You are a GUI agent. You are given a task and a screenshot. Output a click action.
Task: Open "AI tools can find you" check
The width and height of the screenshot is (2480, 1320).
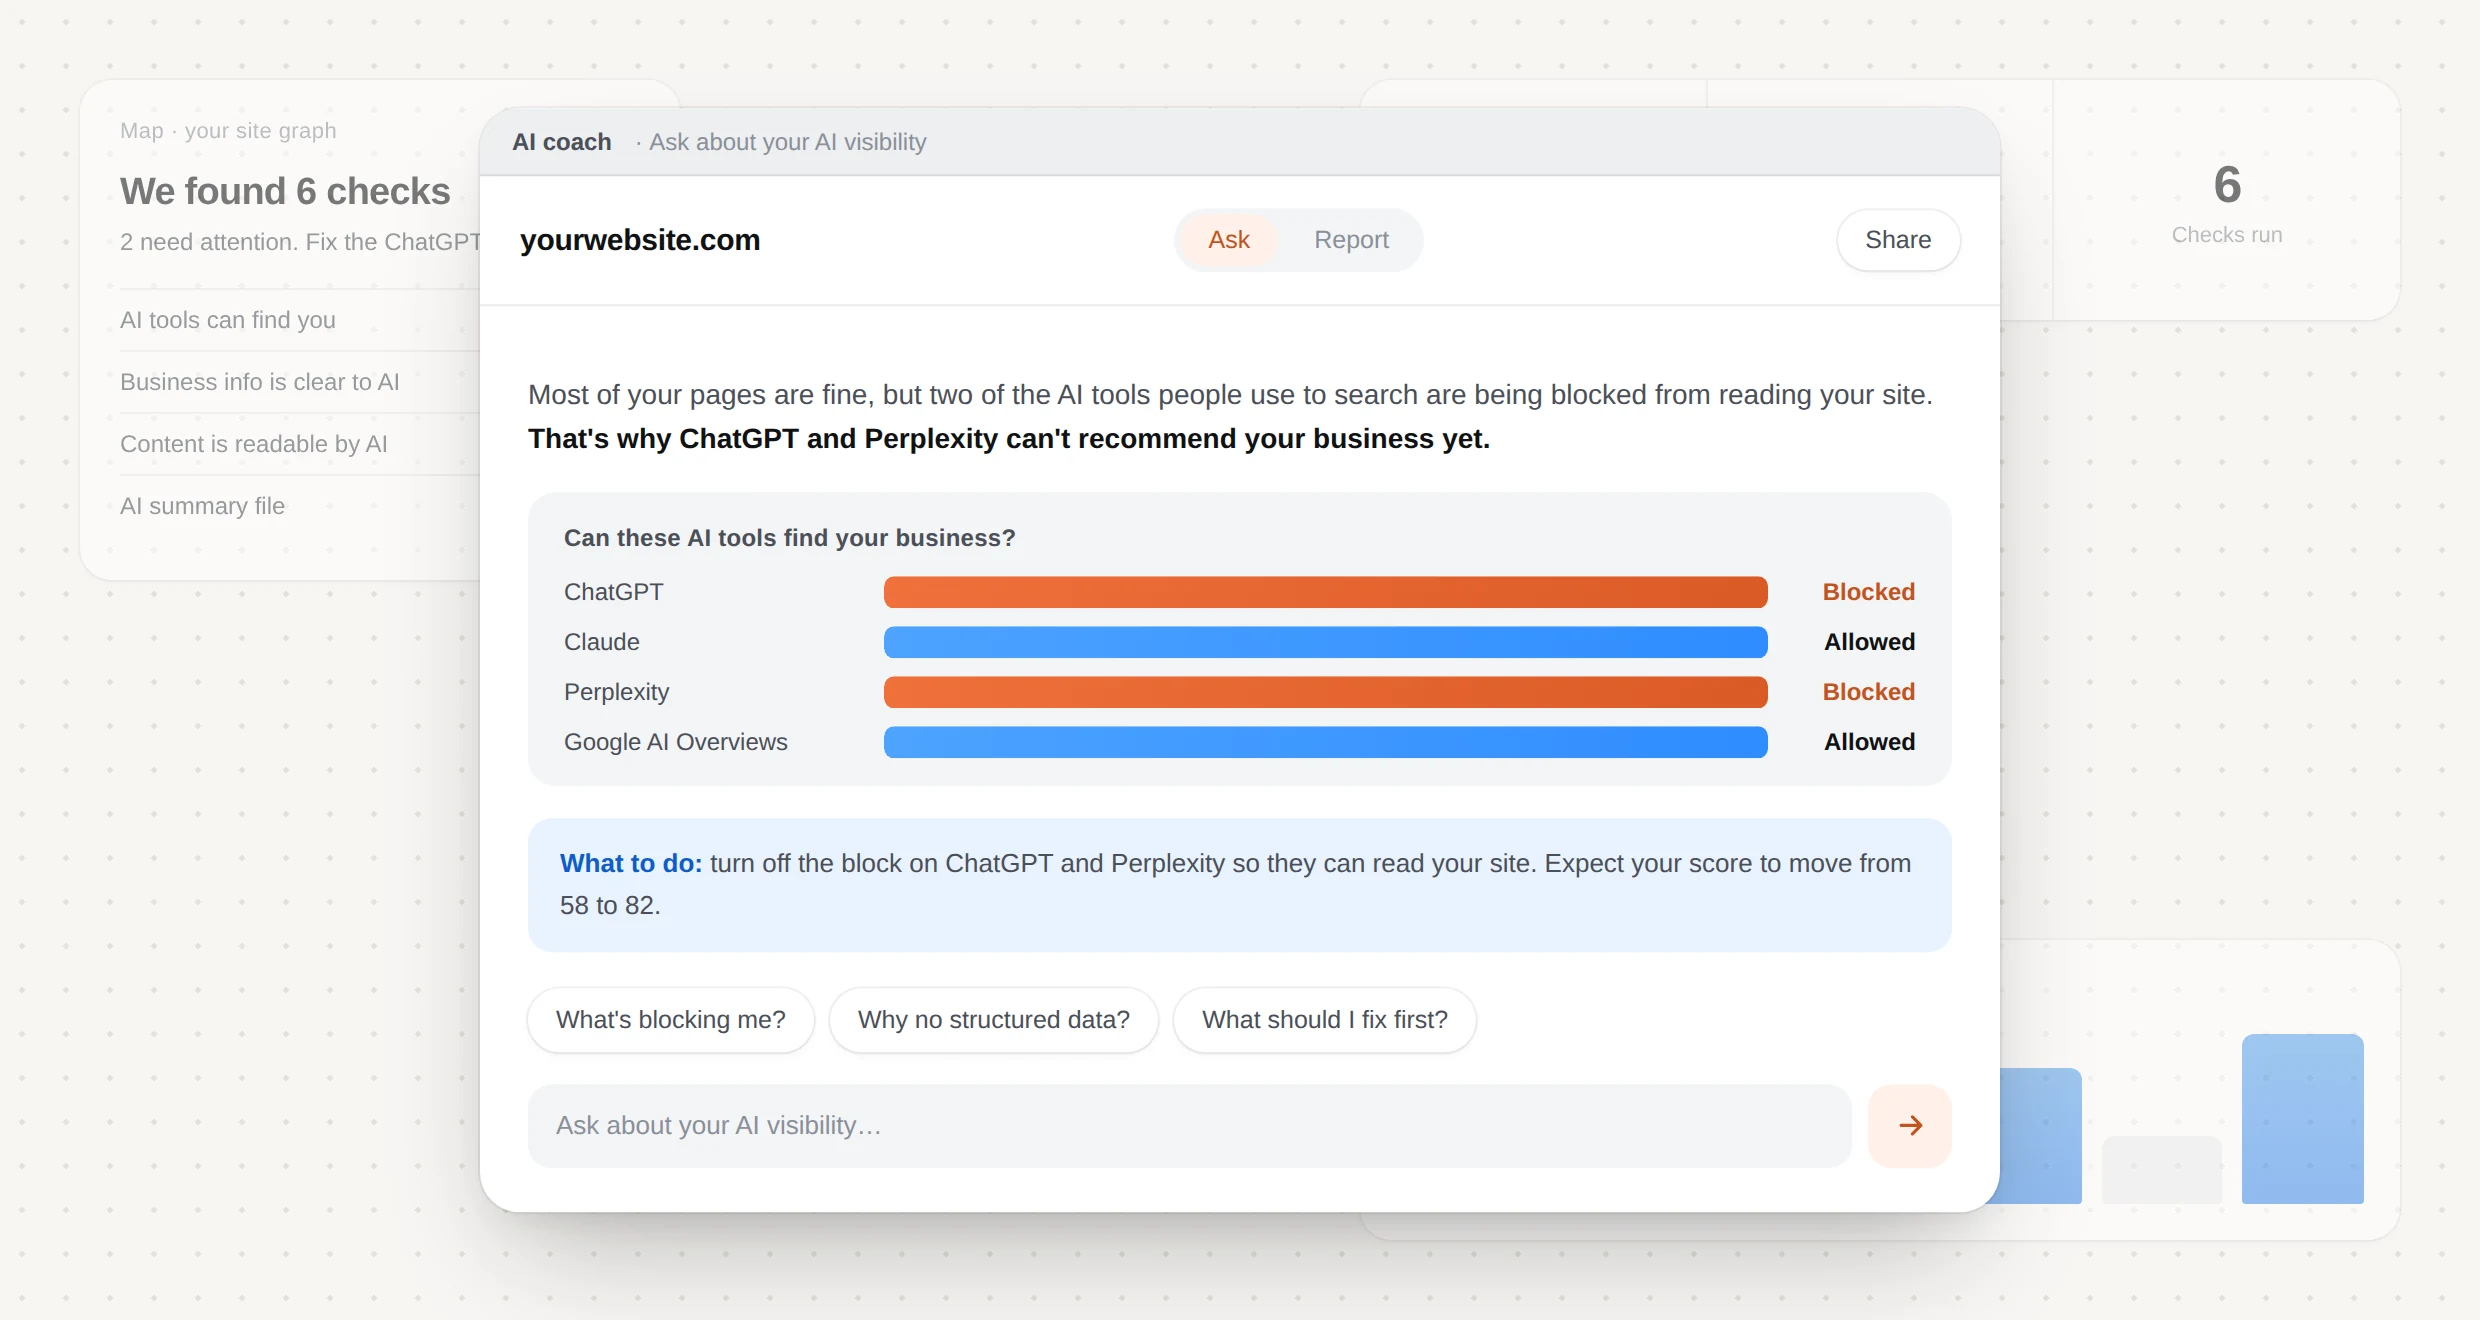pos(228,320)
